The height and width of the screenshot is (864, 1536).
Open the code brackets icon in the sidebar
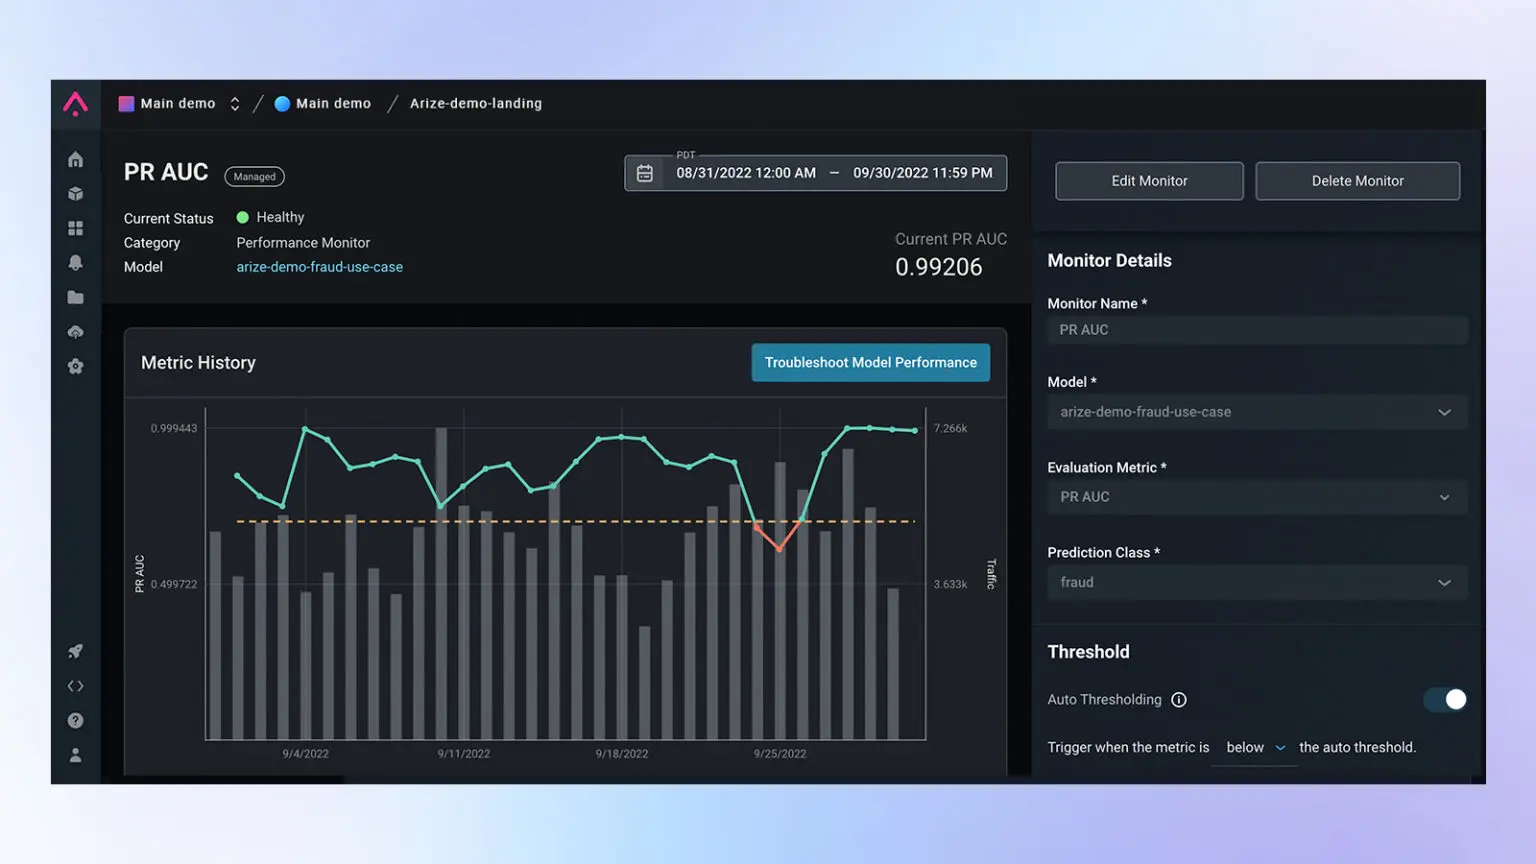coord(75,686)
